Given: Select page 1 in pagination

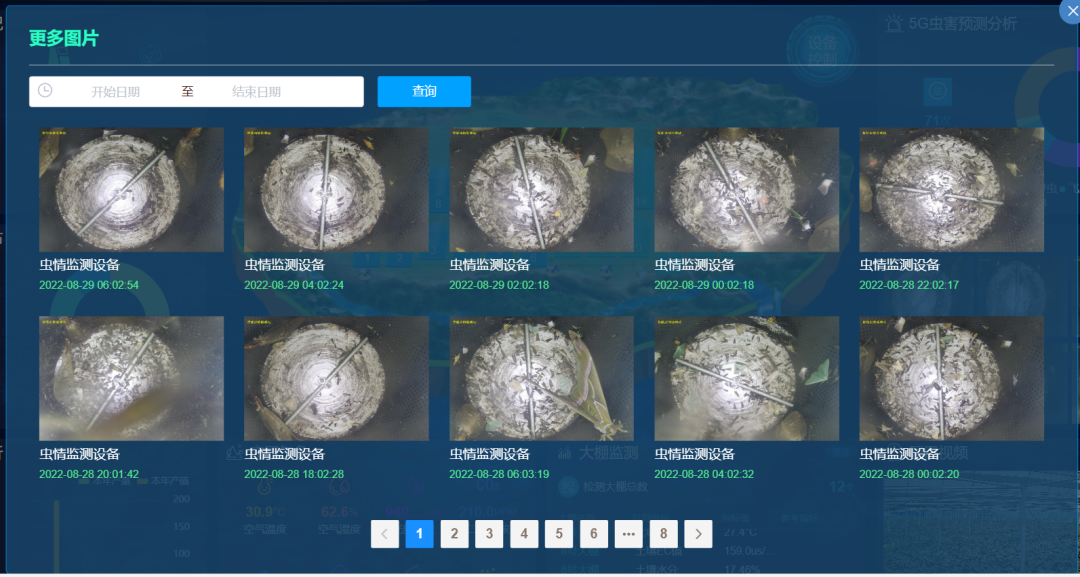Looking at the screenshot, I should [x=419, y=534].
